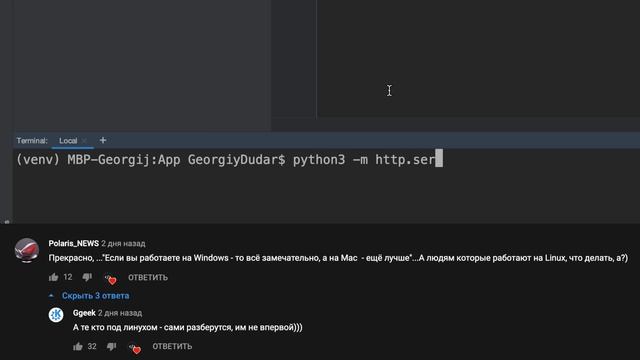Open the Polaris_NEWS channel name
Screen dimensions: 640x360
click(73, 243)
